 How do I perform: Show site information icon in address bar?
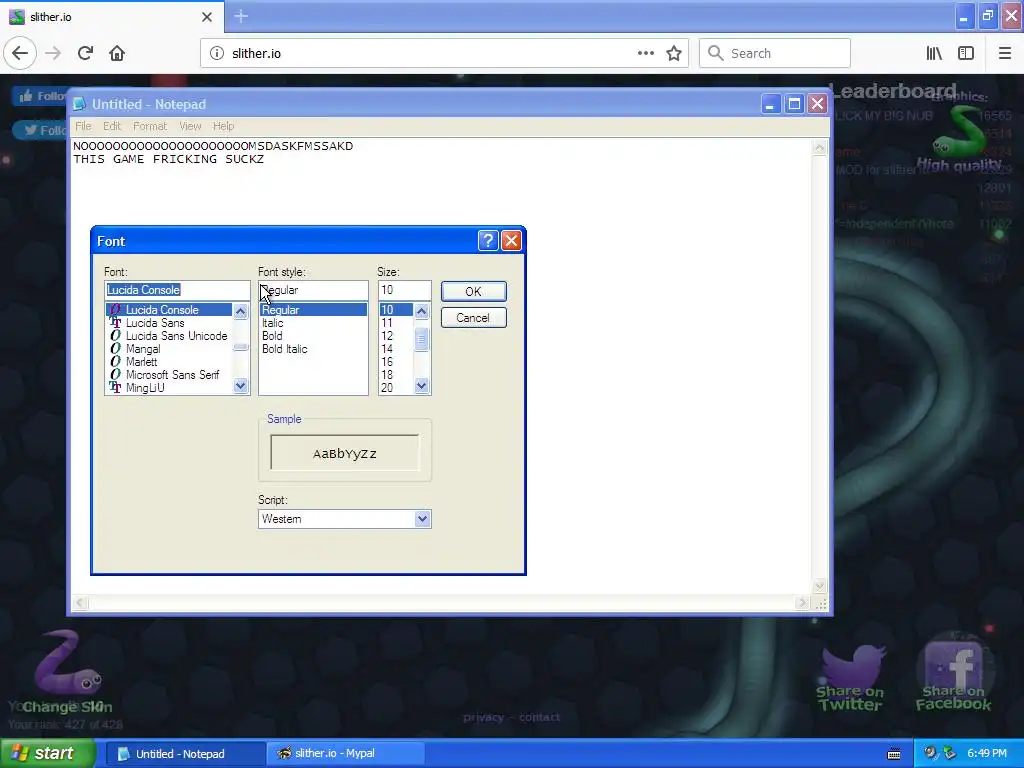(217, 54)
